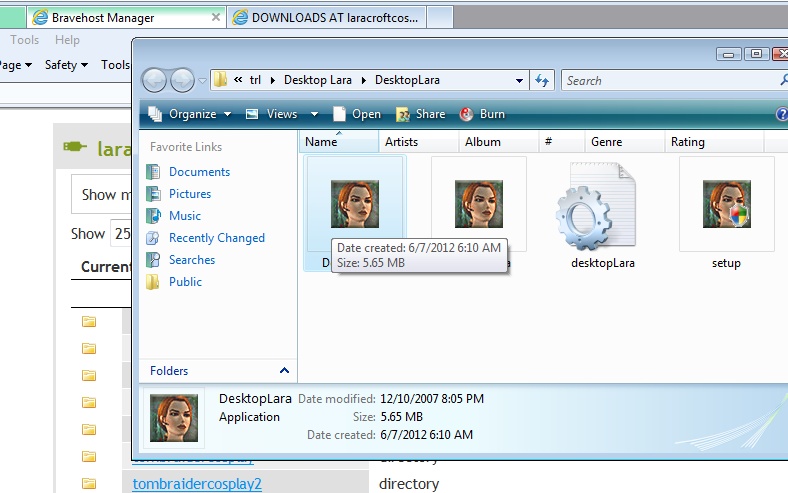The height and width of the screenshot is (493, 788).
Task: Click the trl breadcrumb in the address bar
Action: 255,80
